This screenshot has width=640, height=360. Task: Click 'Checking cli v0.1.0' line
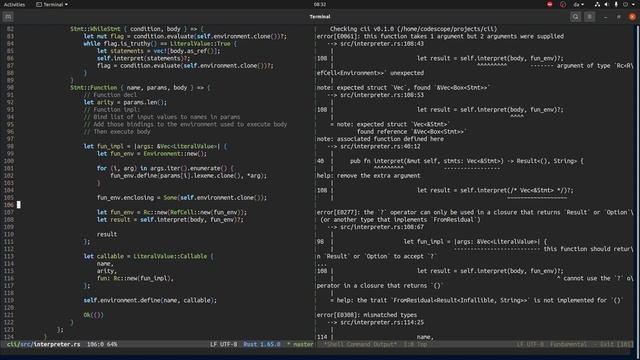413,29
